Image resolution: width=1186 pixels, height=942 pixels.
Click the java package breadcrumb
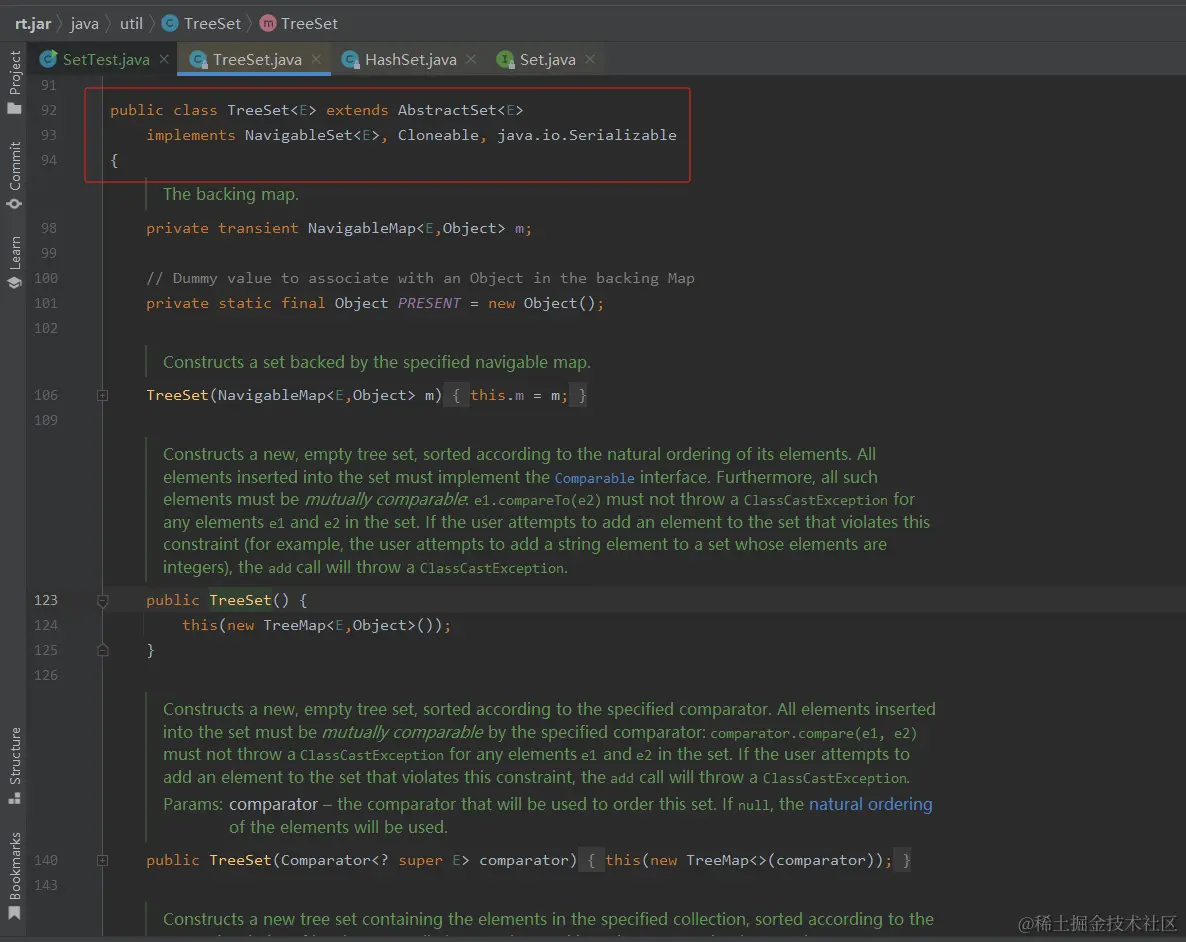(x=84, y=23)
